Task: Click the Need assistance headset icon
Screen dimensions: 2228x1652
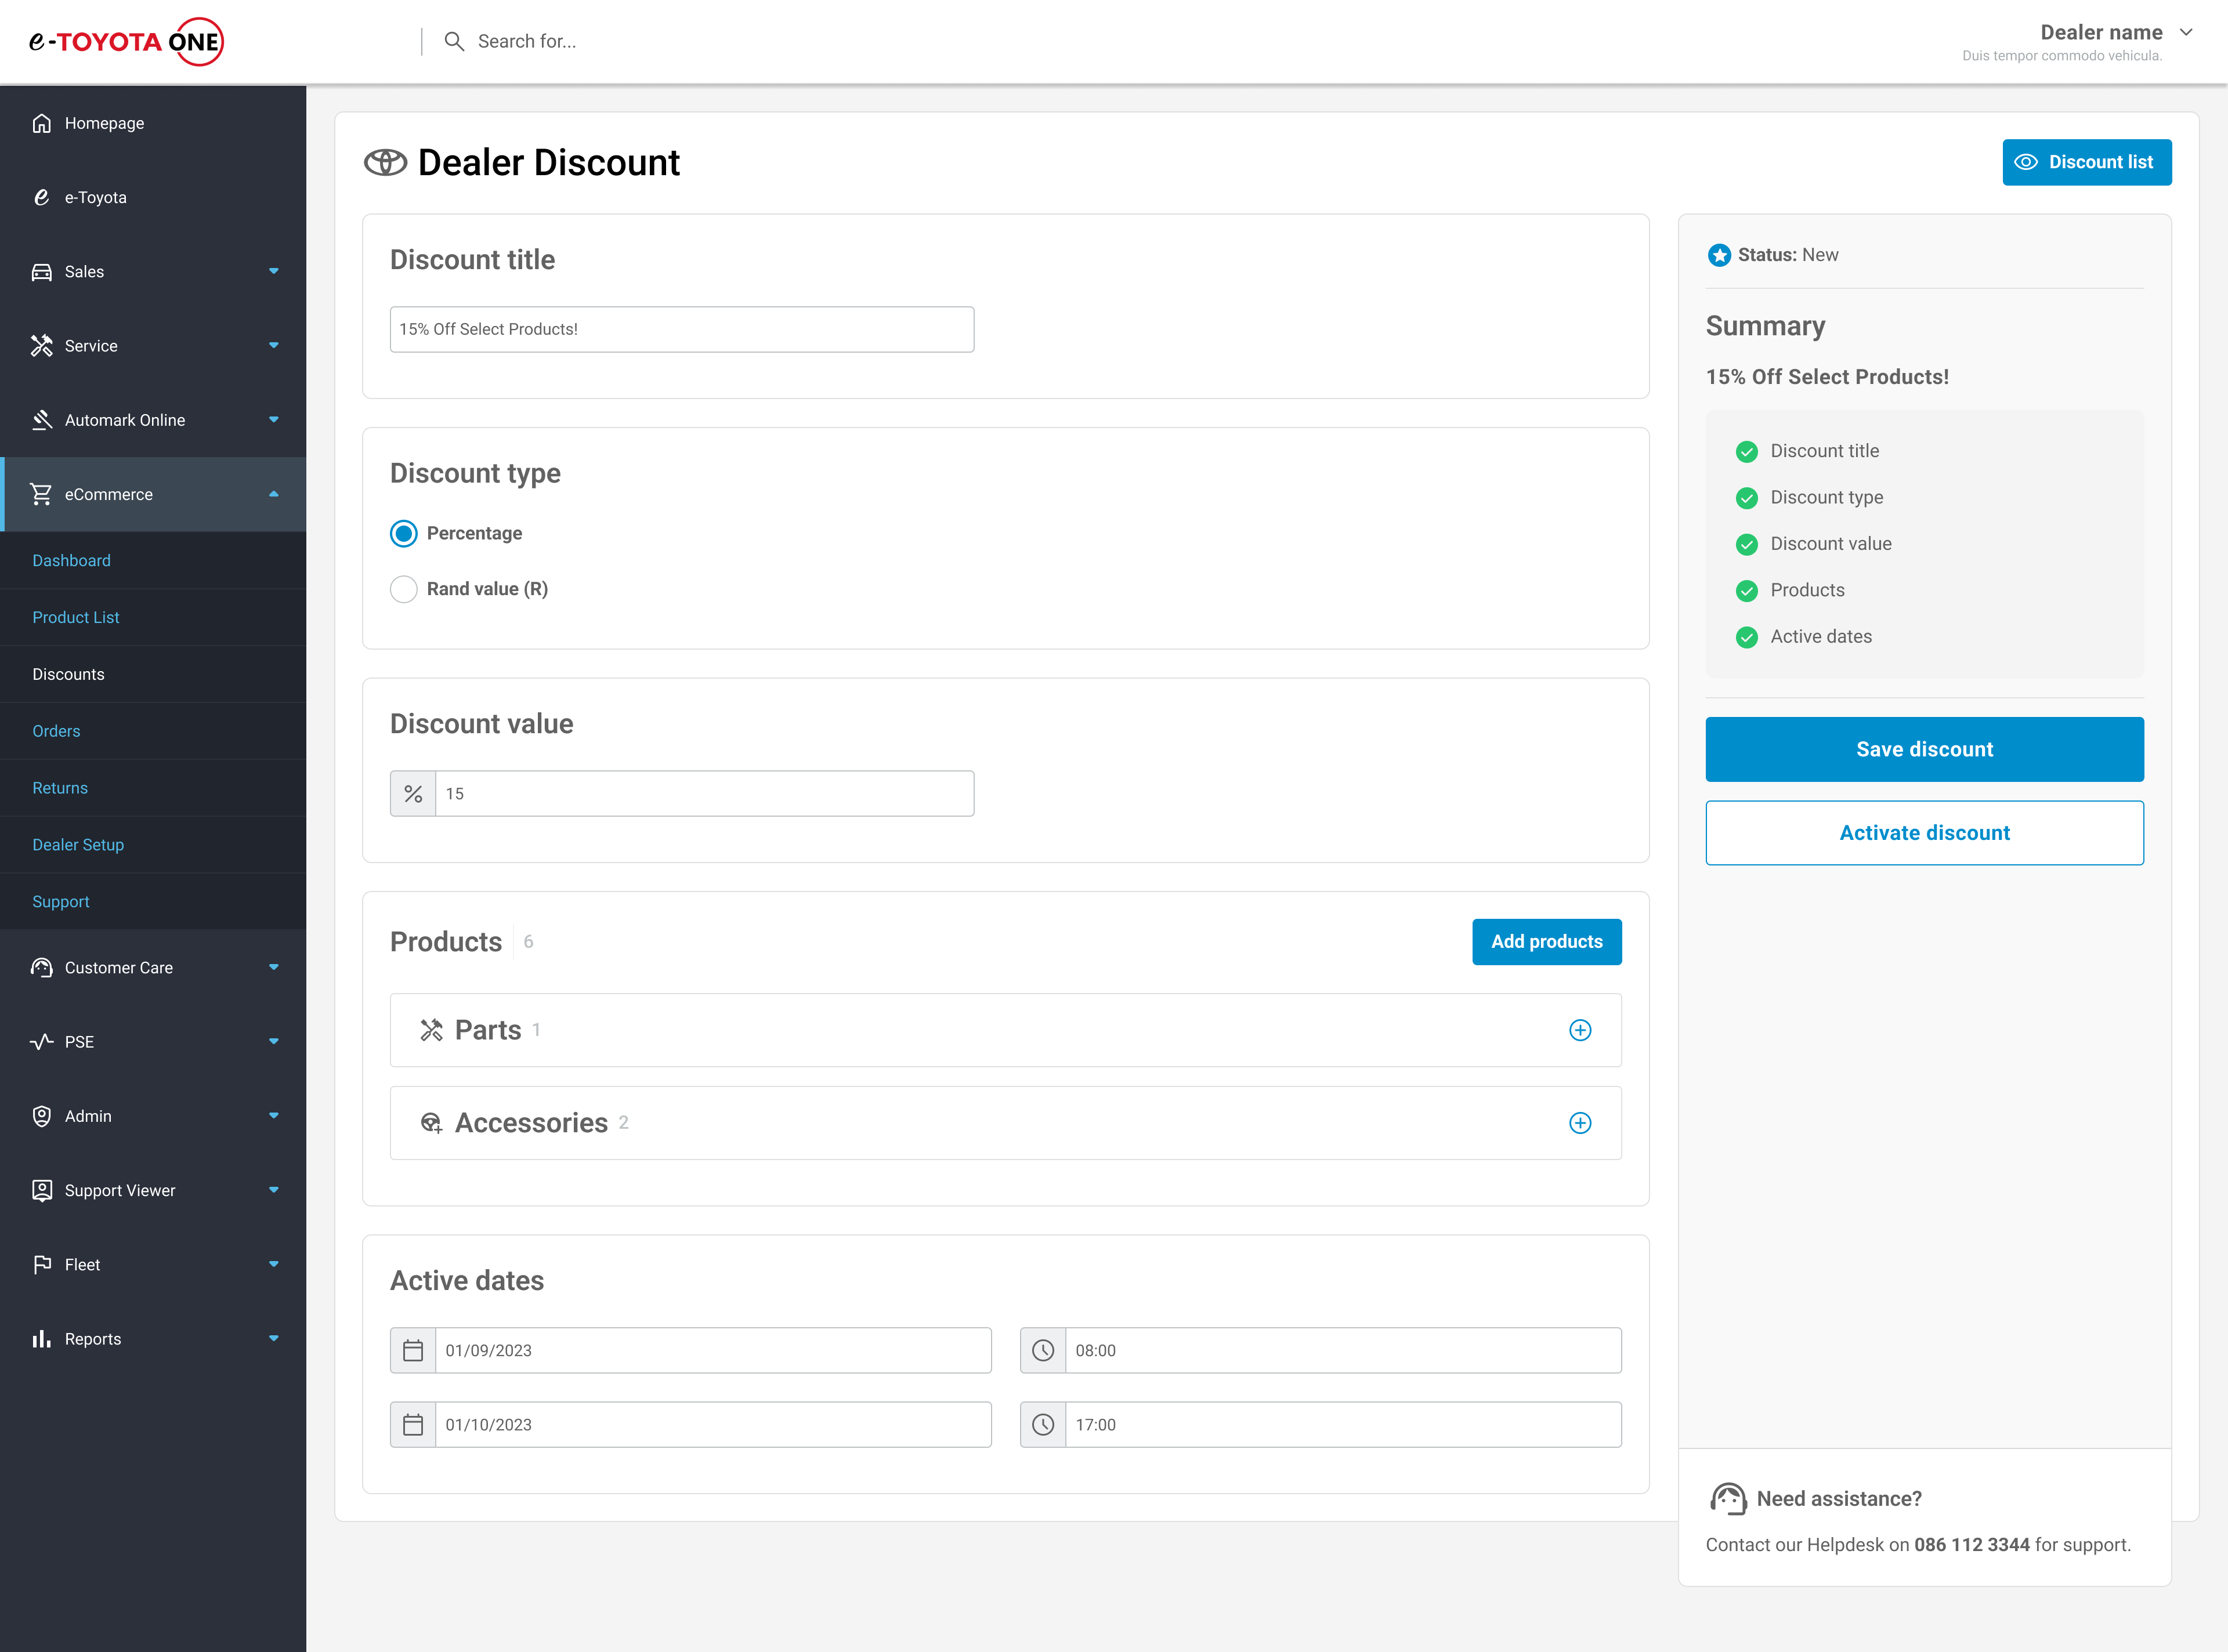Action: [1728, 1498]
